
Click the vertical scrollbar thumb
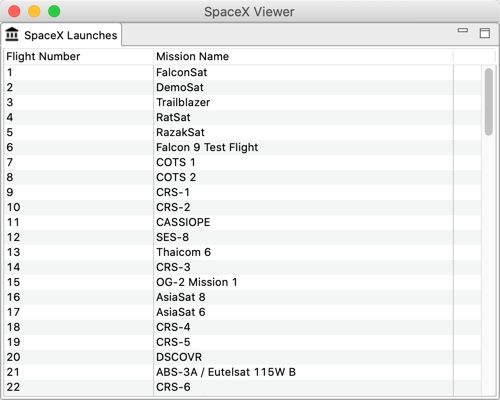click(489, 102)
